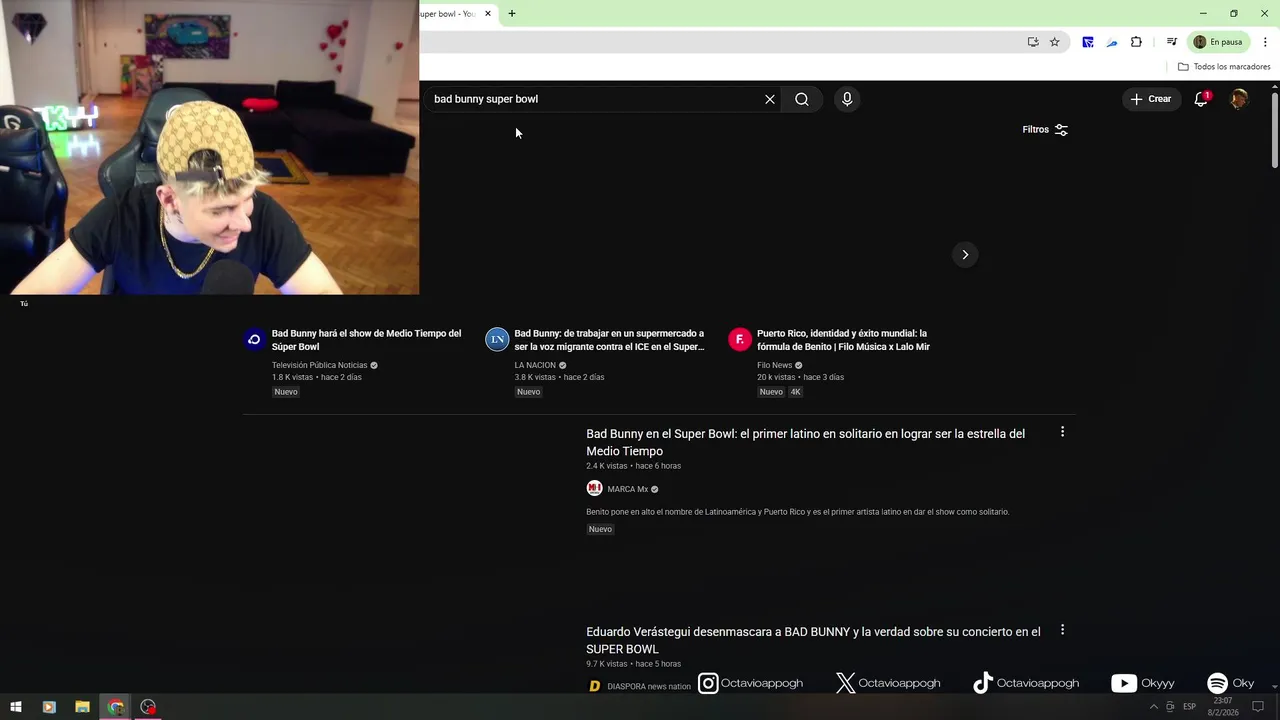This screenshot has height=720, width=1280.
Task: Open the MARCA Mx channel name
Action: coord(628,489)
